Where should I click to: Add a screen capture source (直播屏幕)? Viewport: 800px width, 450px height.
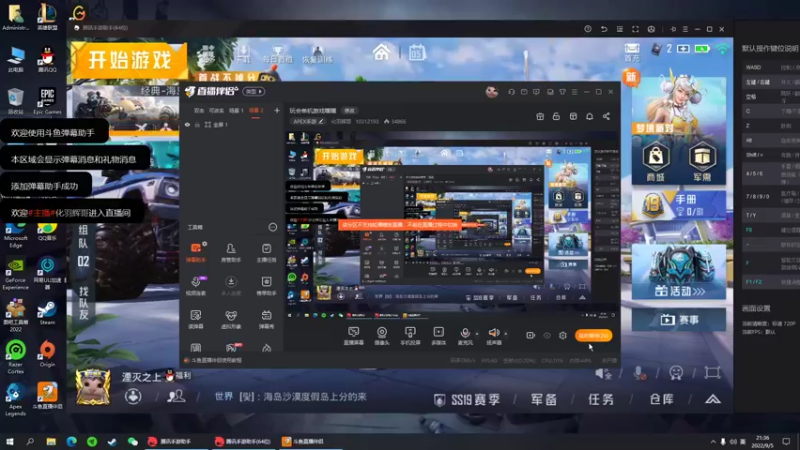click(353, 336)
